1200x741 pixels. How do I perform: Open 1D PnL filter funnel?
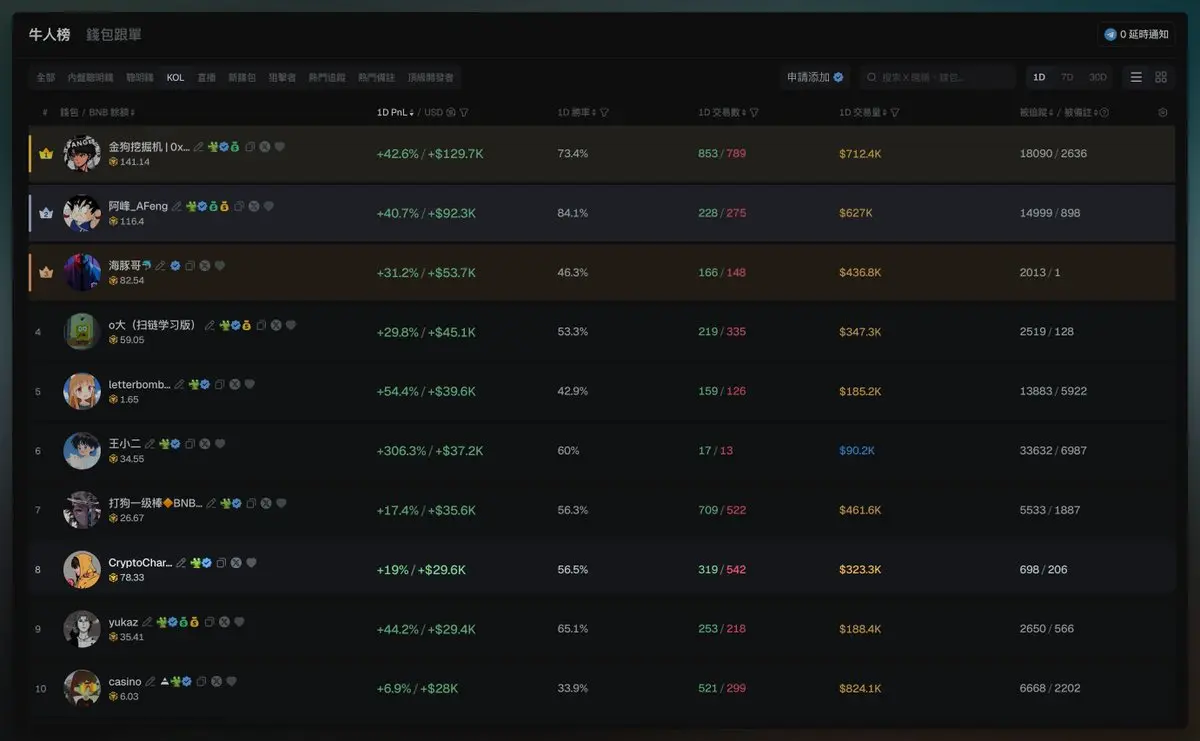[464, 112]
